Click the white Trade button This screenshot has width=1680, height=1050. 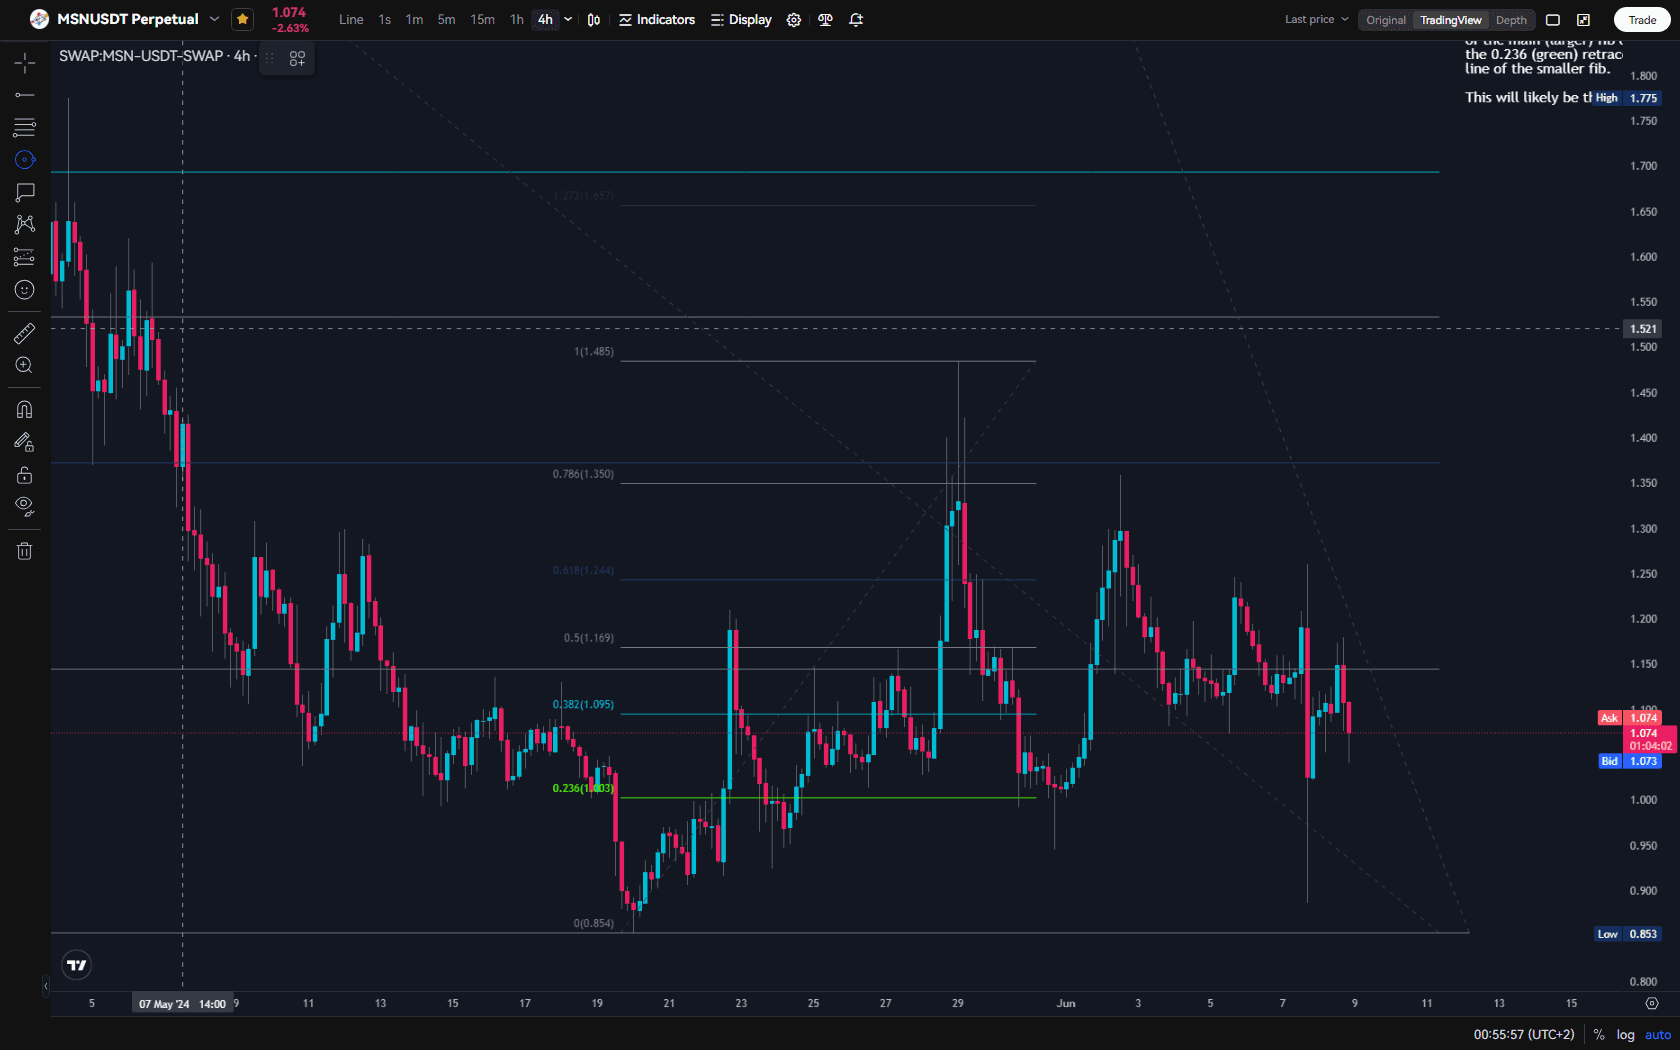pyautogui.click(x=1642, y=20)
